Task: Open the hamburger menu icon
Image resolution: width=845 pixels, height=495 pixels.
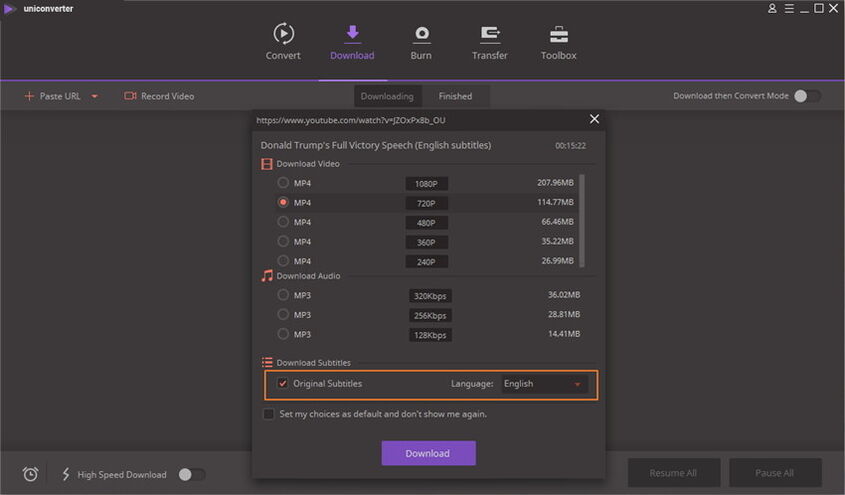Action: click(789, 9)
